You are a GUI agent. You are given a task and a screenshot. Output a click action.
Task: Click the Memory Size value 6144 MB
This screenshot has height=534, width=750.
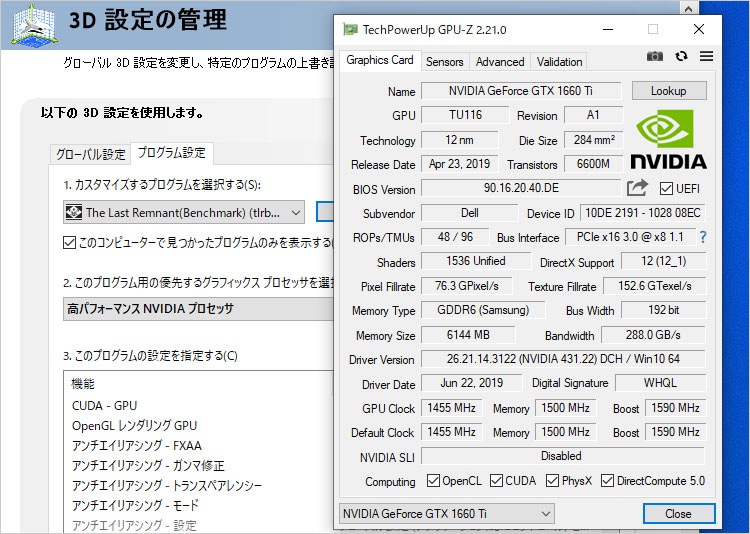click(x=468, y=335)
